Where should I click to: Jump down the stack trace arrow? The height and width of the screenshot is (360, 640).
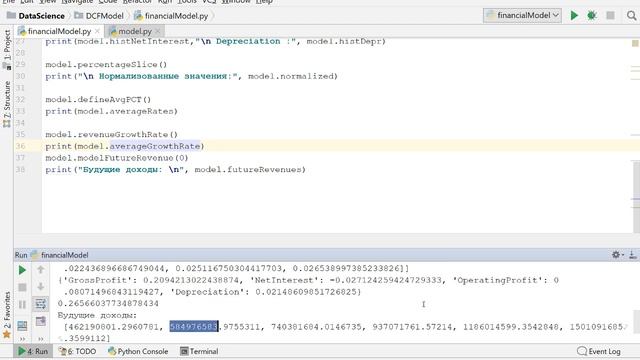click(40, 287)
